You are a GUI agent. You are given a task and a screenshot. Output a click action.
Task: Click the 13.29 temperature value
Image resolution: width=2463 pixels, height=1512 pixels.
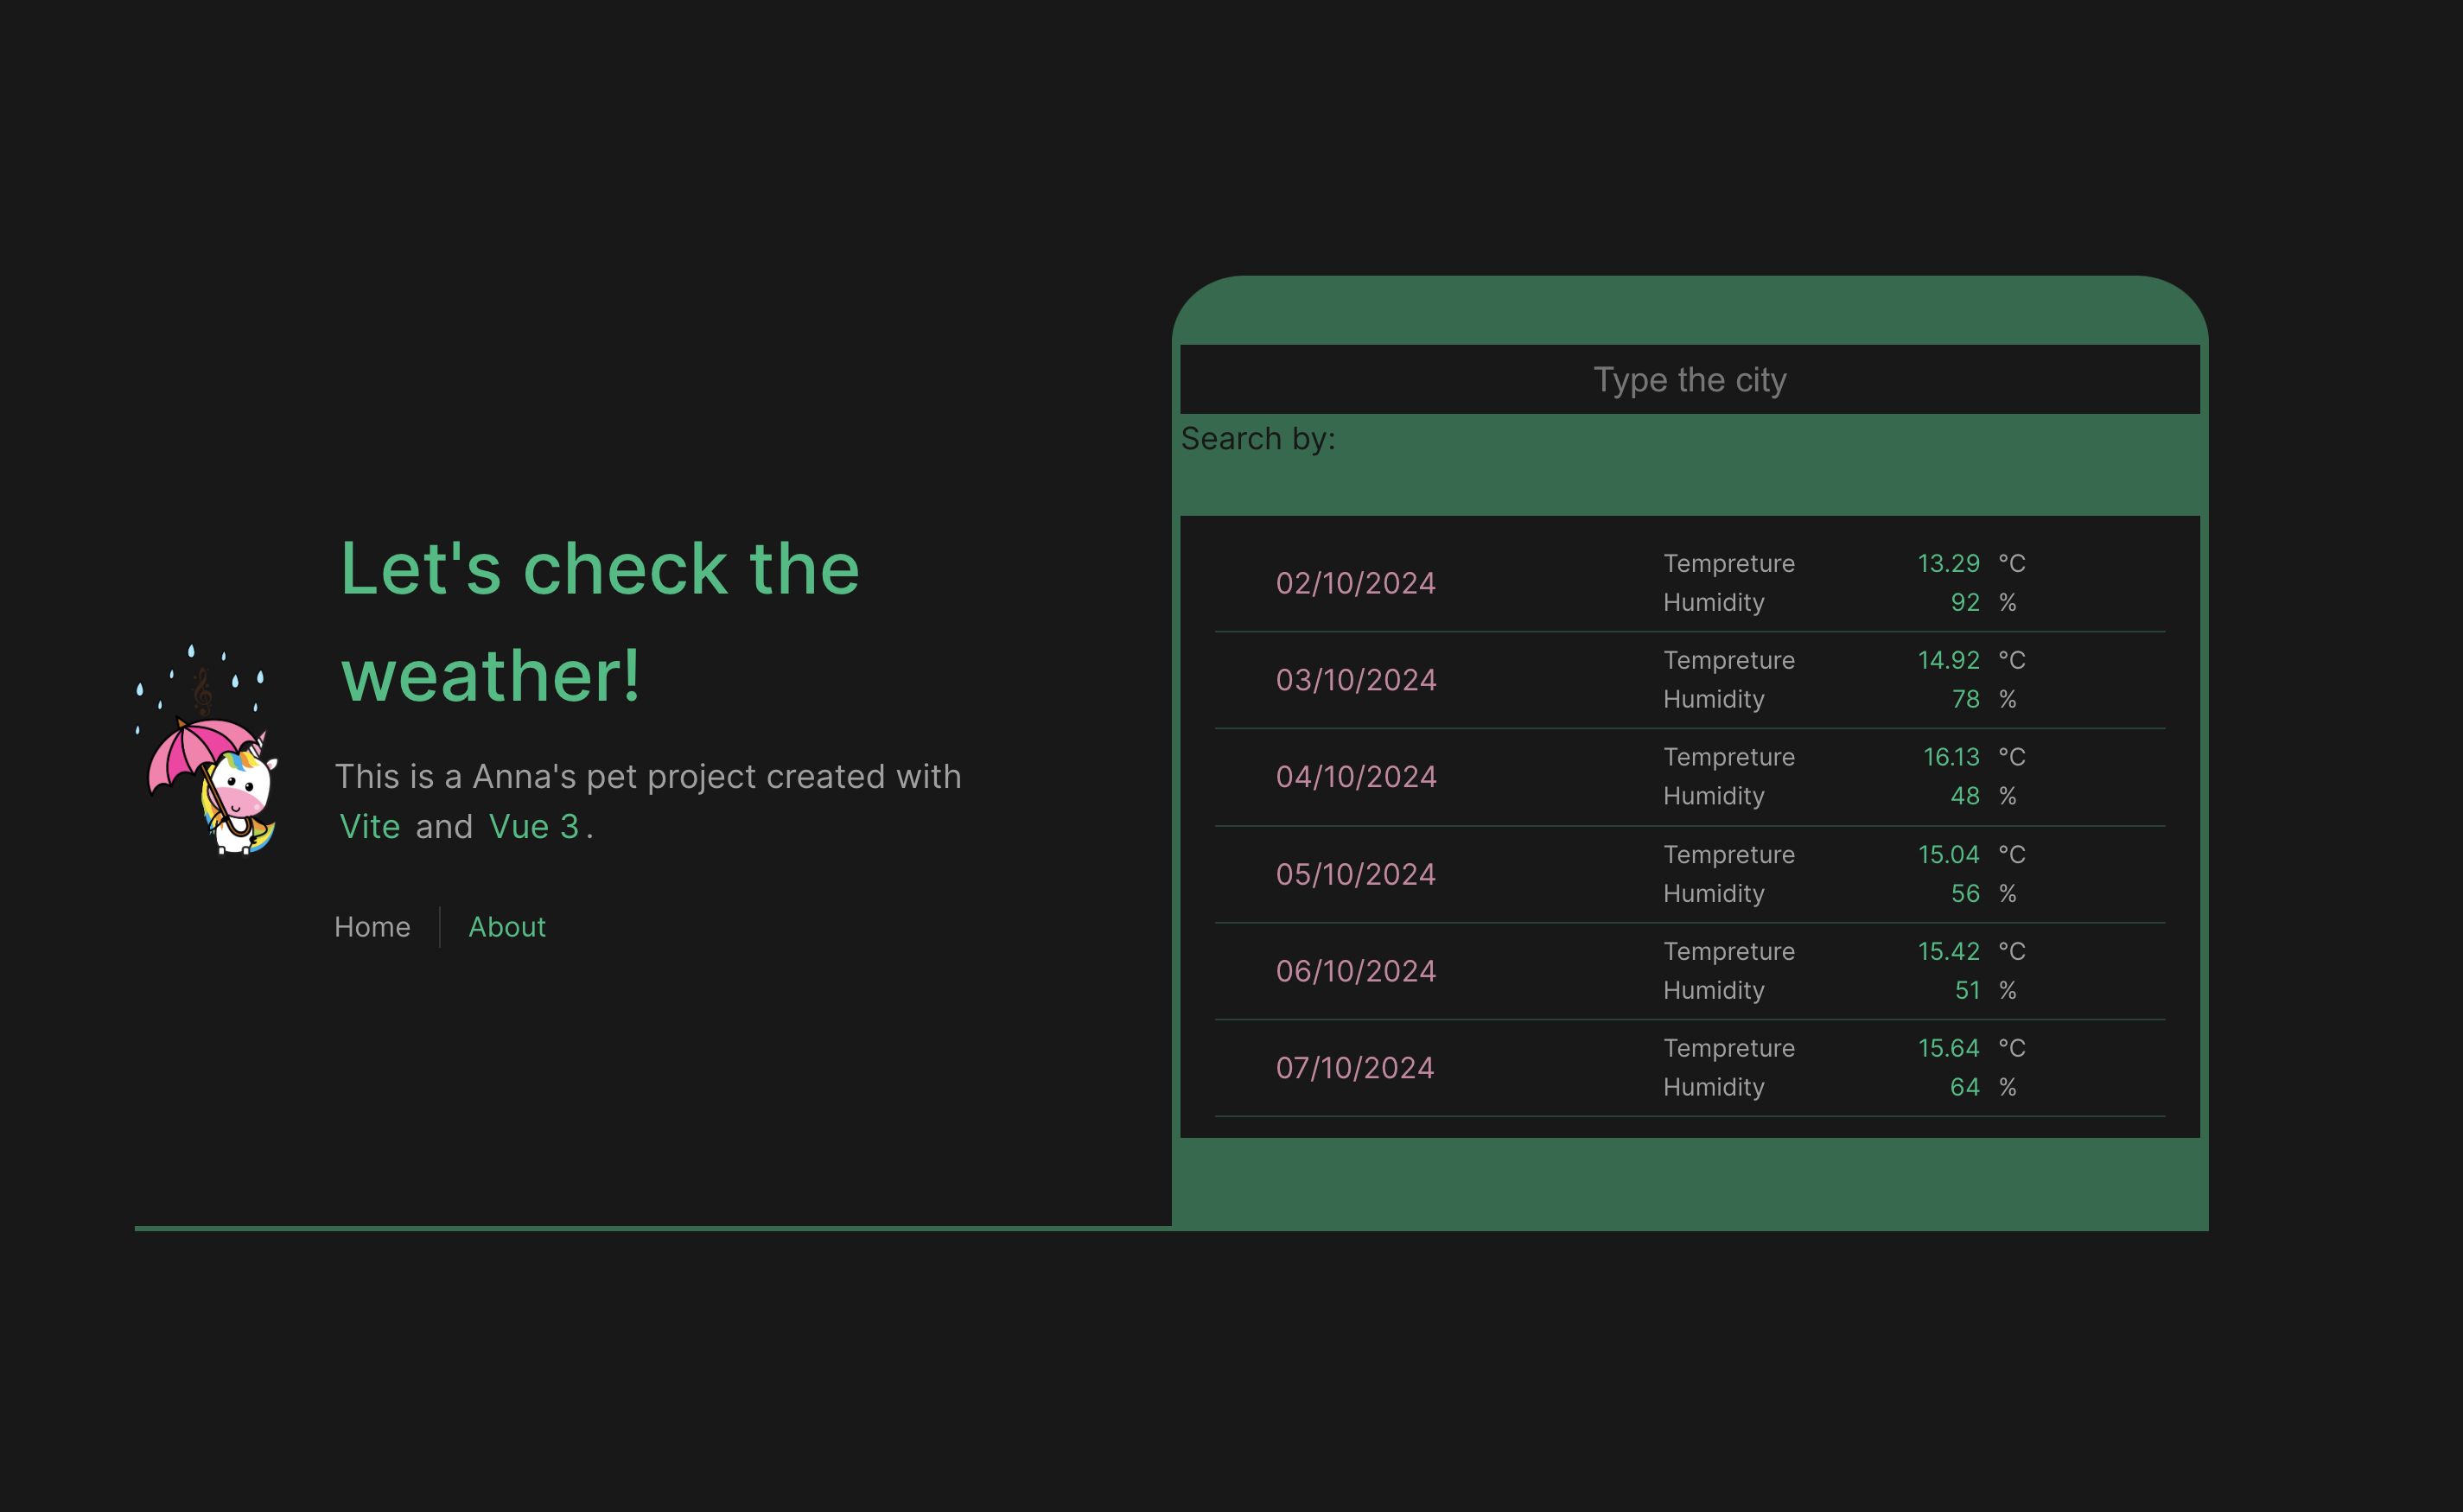click(x=1948, y=564)
